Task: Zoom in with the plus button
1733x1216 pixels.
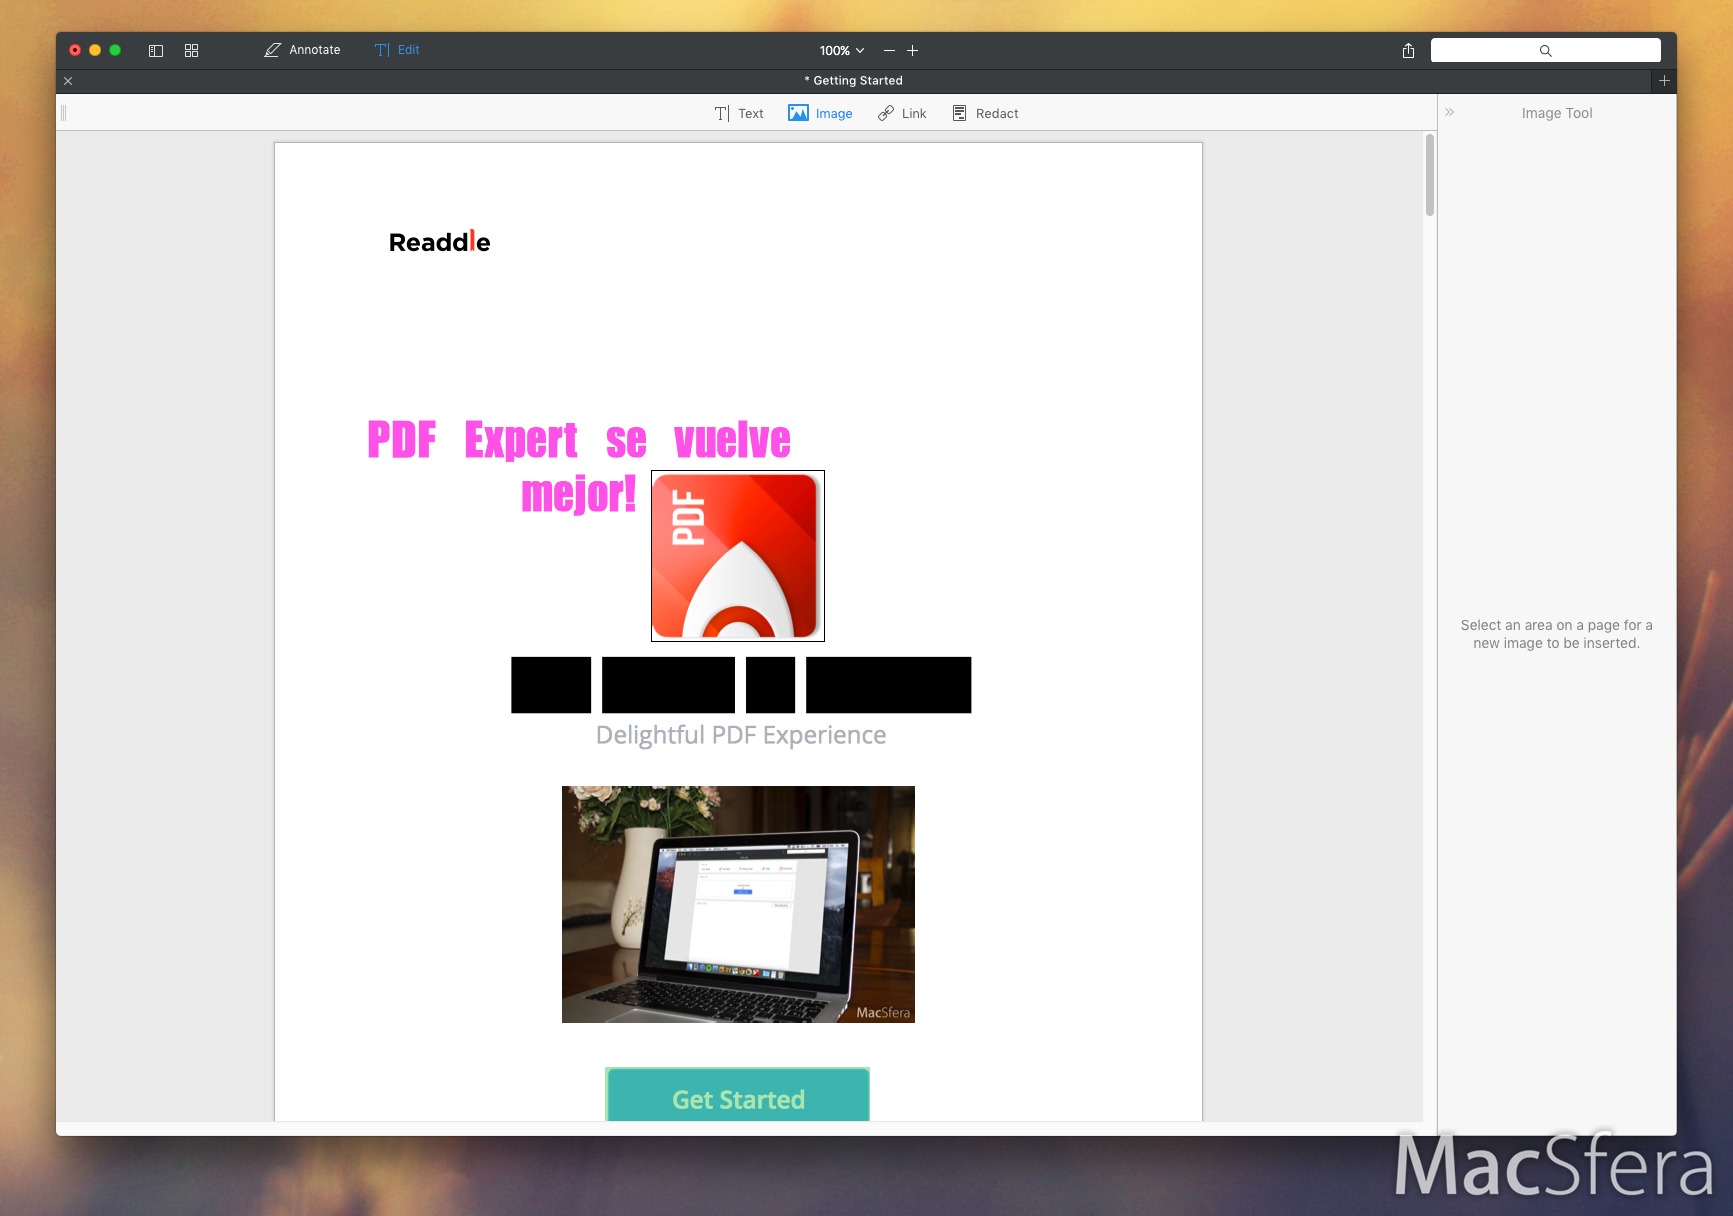Action: click(x=912, y=50)
